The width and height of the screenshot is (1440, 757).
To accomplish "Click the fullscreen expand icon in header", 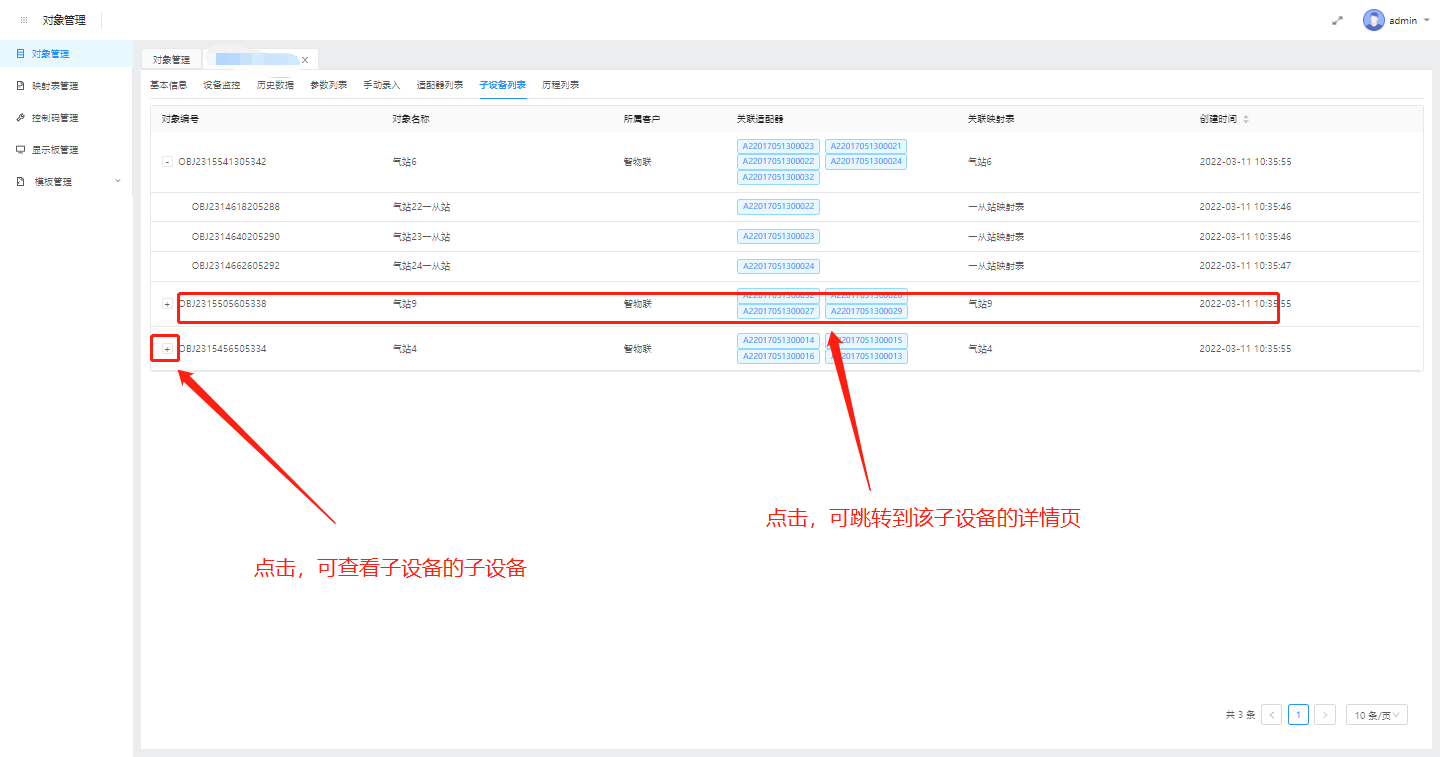I will coord(1337,20).
